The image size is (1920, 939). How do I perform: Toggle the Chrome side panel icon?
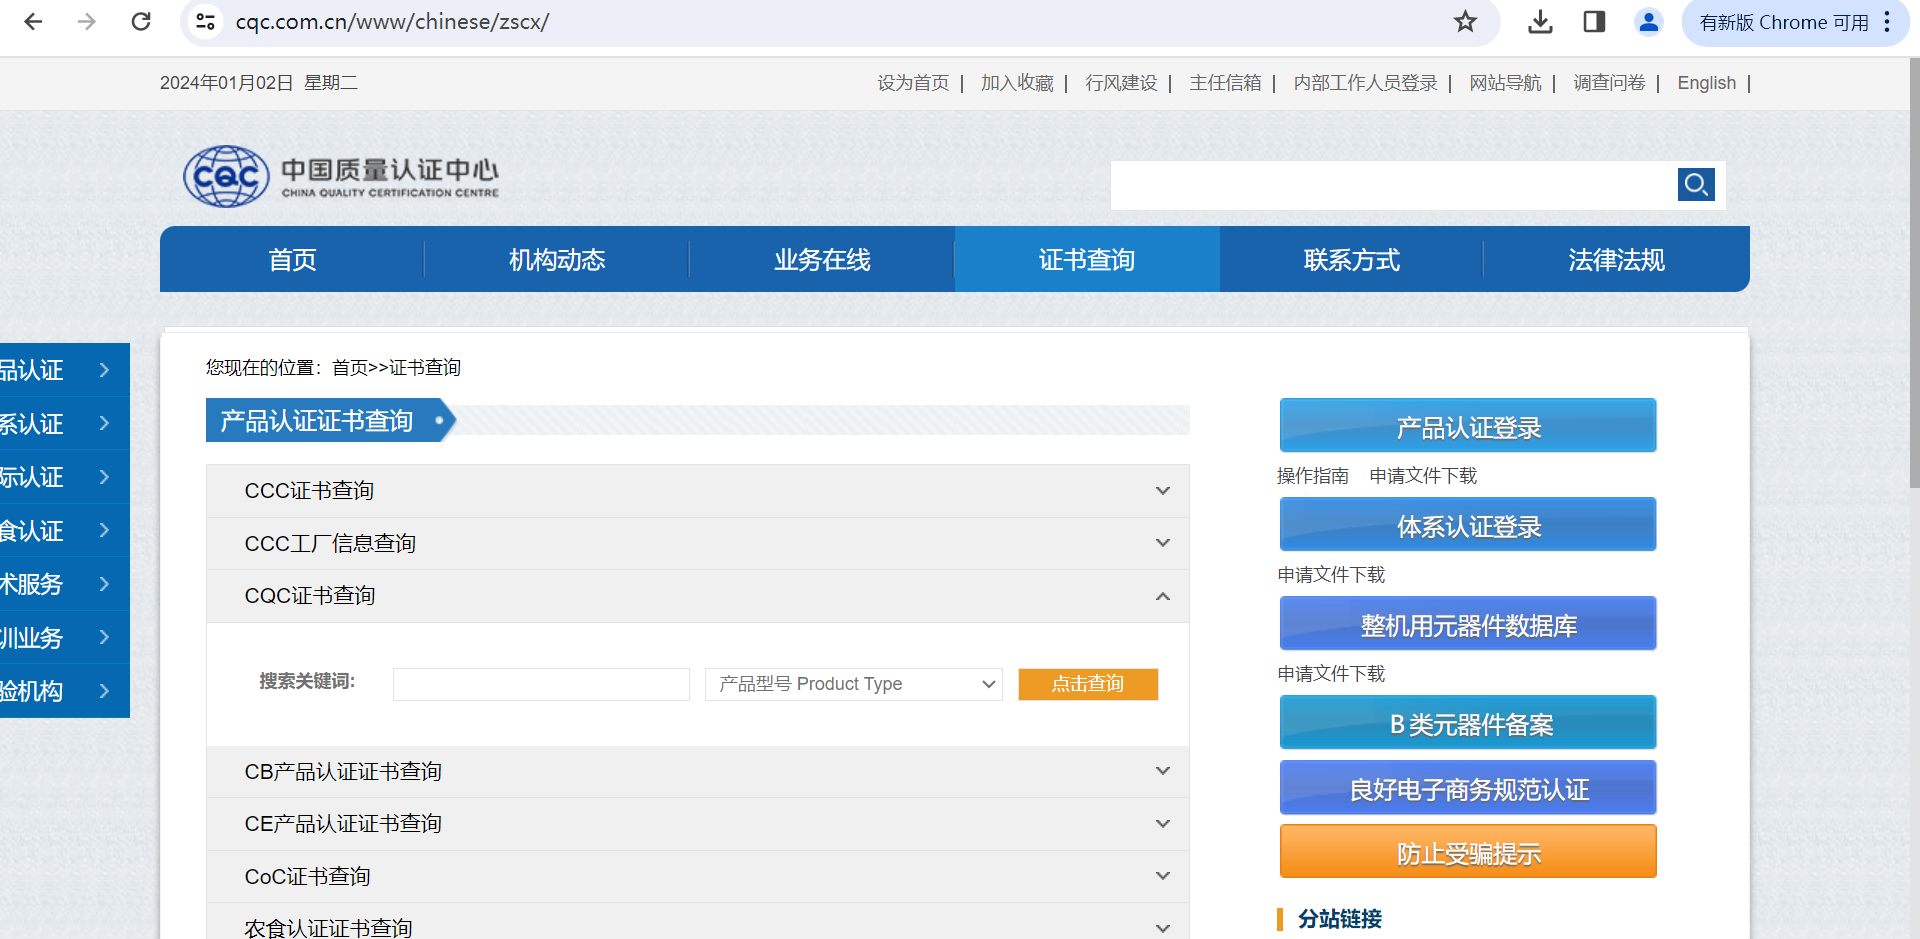(1594, 22)
